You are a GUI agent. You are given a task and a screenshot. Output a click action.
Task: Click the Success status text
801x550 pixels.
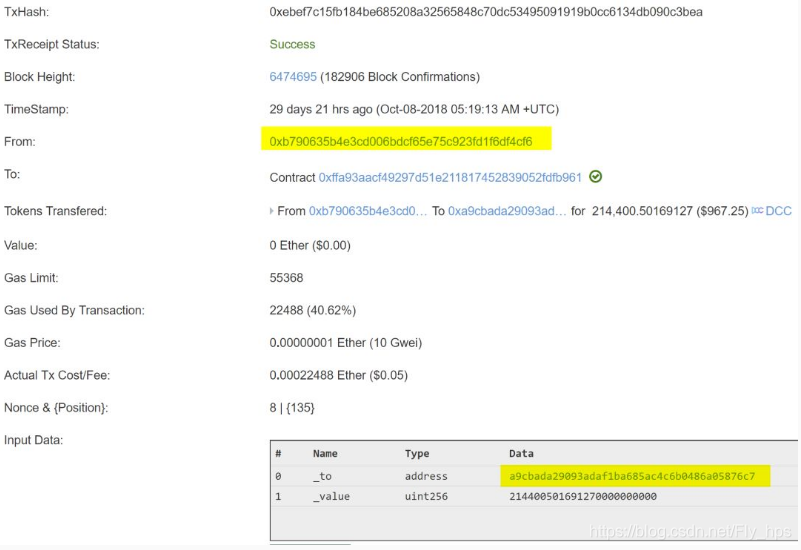(x=292, y=44)
